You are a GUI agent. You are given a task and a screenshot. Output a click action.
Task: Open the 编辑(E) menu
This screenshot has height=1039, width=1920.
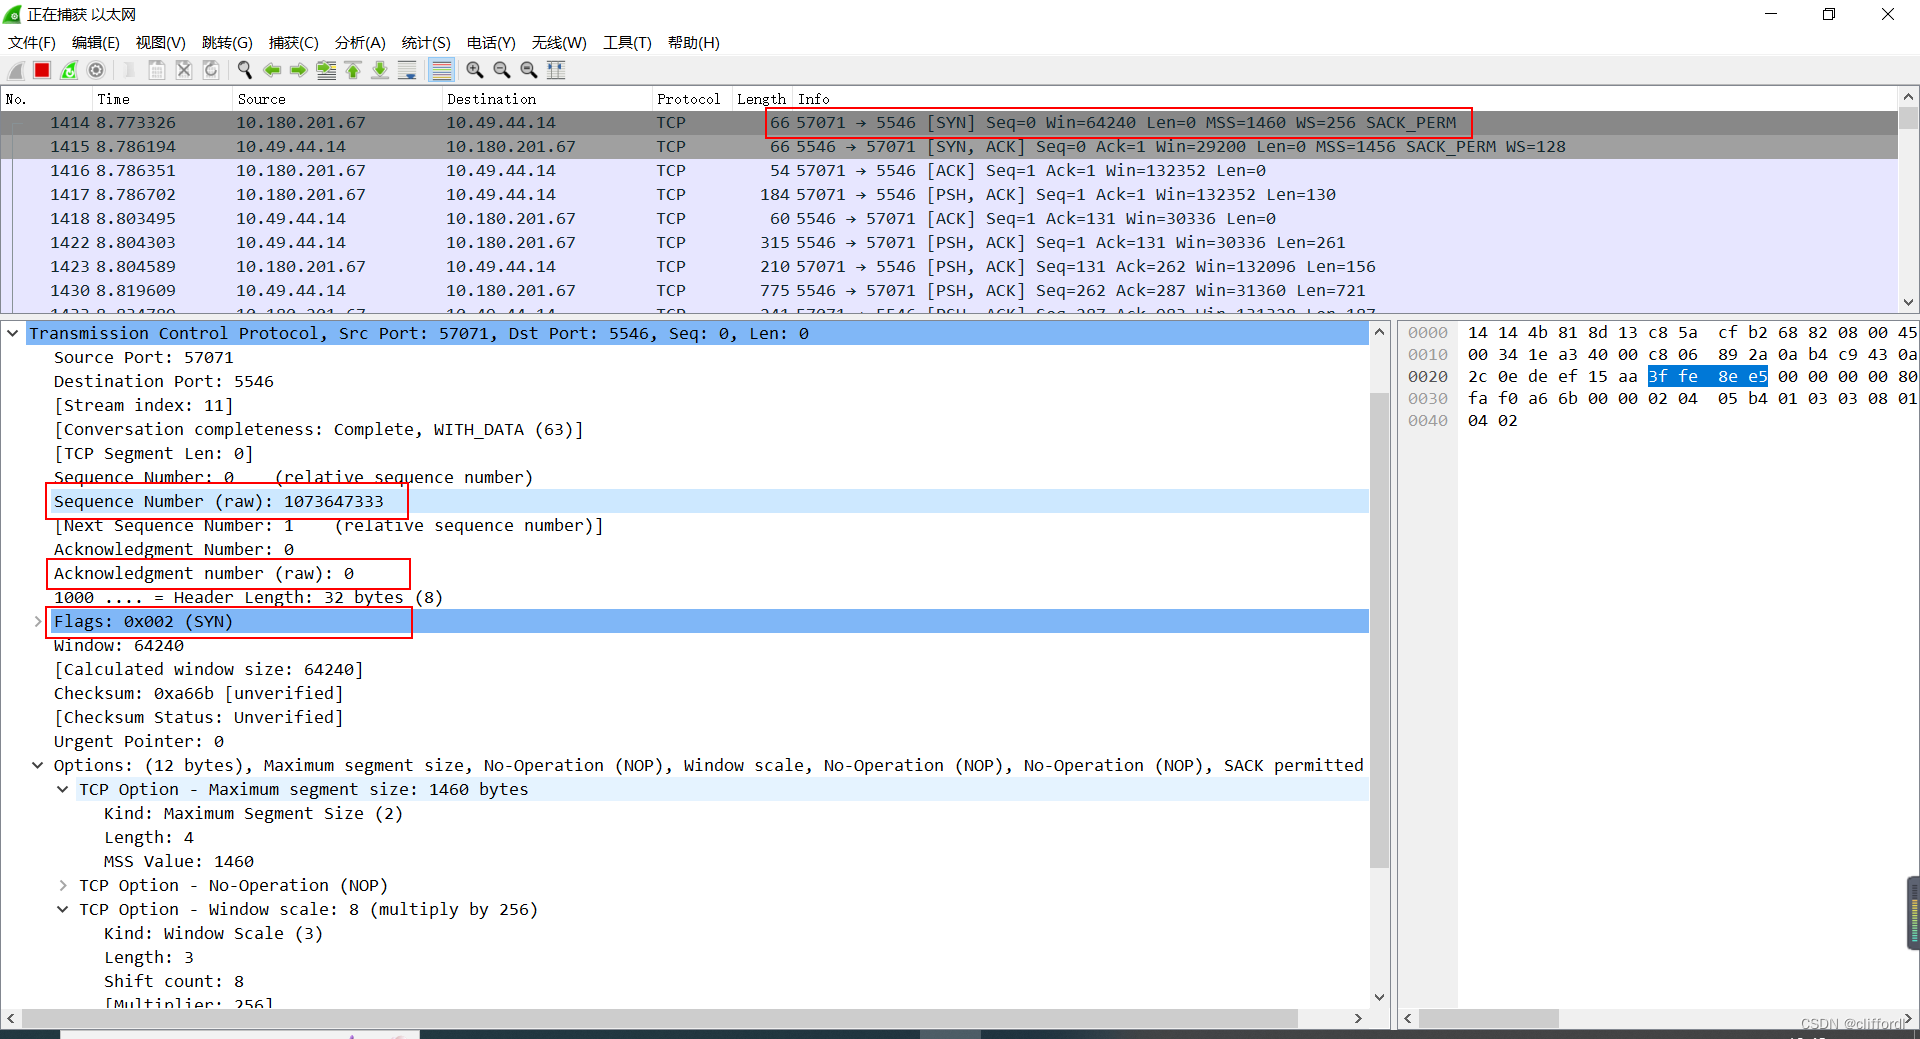pyautogui.click(x=96, y=43)
